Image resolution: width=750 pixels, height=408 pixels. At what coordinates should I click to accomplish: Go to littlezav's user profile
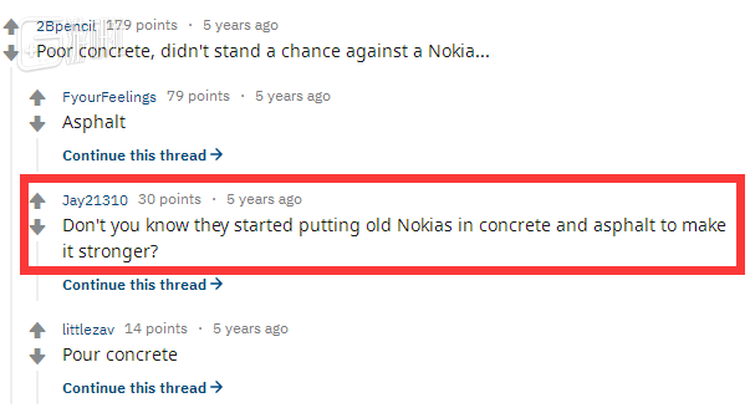[x=89, y=329]
